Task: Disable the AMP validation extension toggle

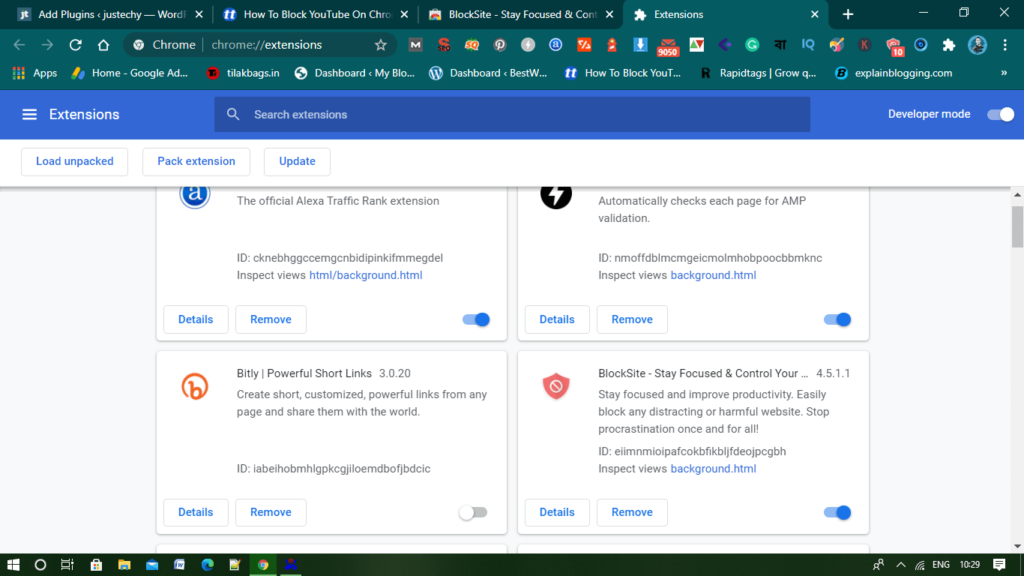Action: (837, 319)
